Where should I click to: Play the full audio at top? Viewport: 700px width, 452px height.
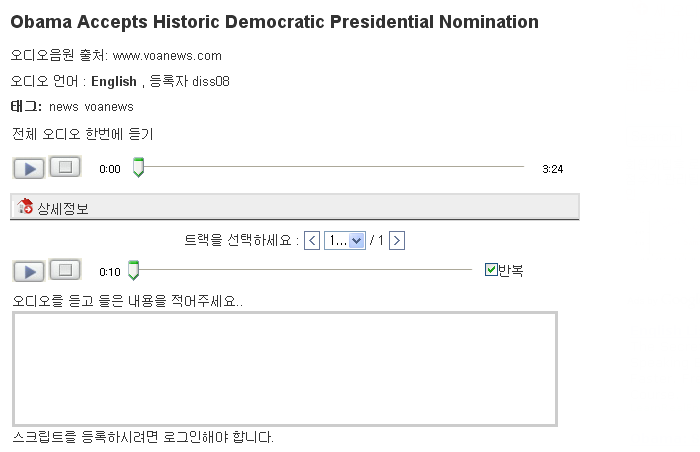(x=29, y=168)
